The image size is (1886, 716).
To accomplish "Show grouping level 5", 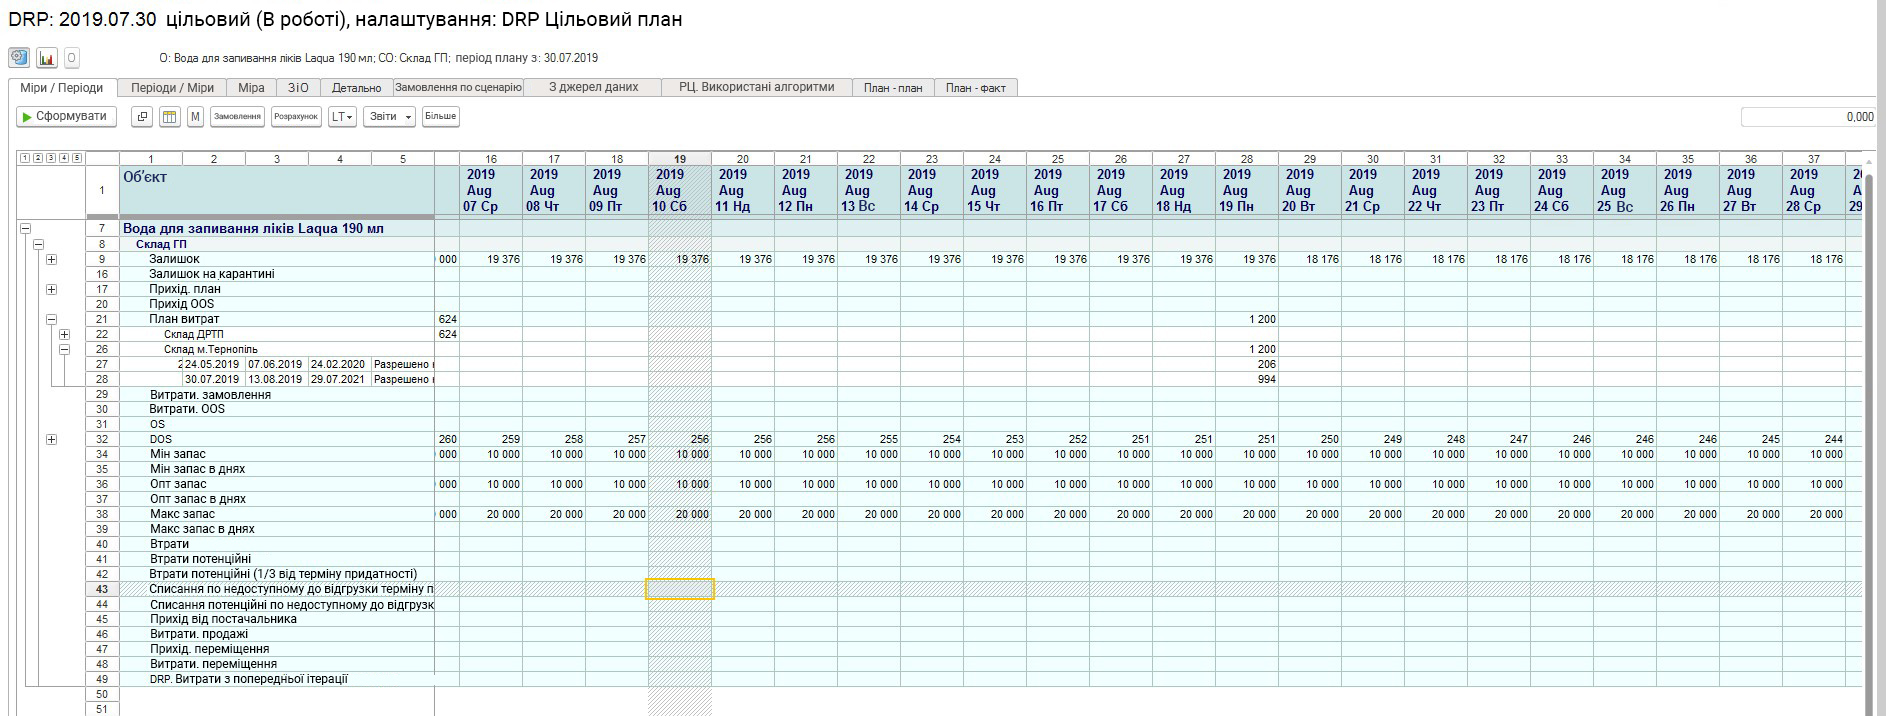I will coord(77,158).
